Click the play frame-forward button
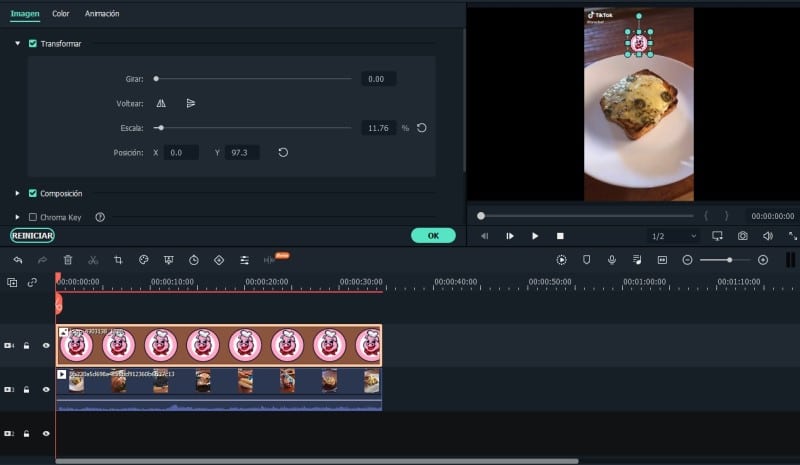 pyautogui.click(x=510, y=236)
